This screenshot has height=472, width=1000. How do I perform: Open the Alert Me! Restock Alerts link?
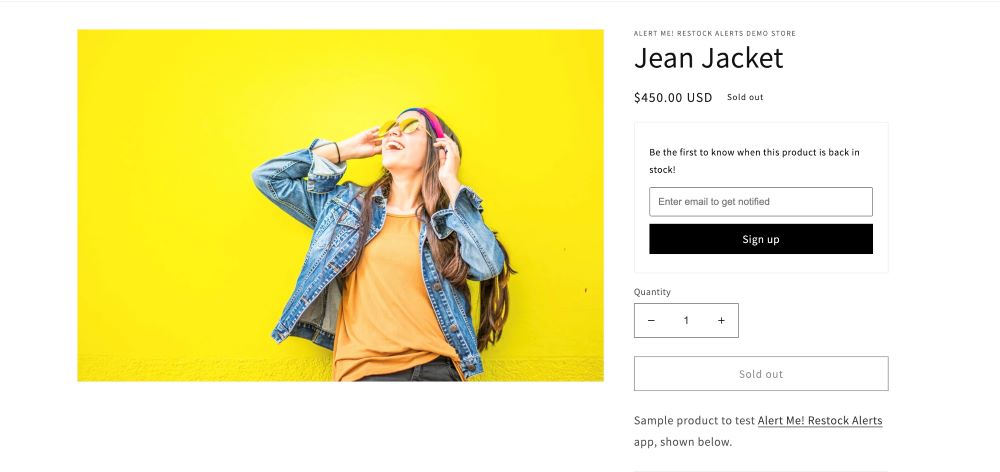pos(819,421)
